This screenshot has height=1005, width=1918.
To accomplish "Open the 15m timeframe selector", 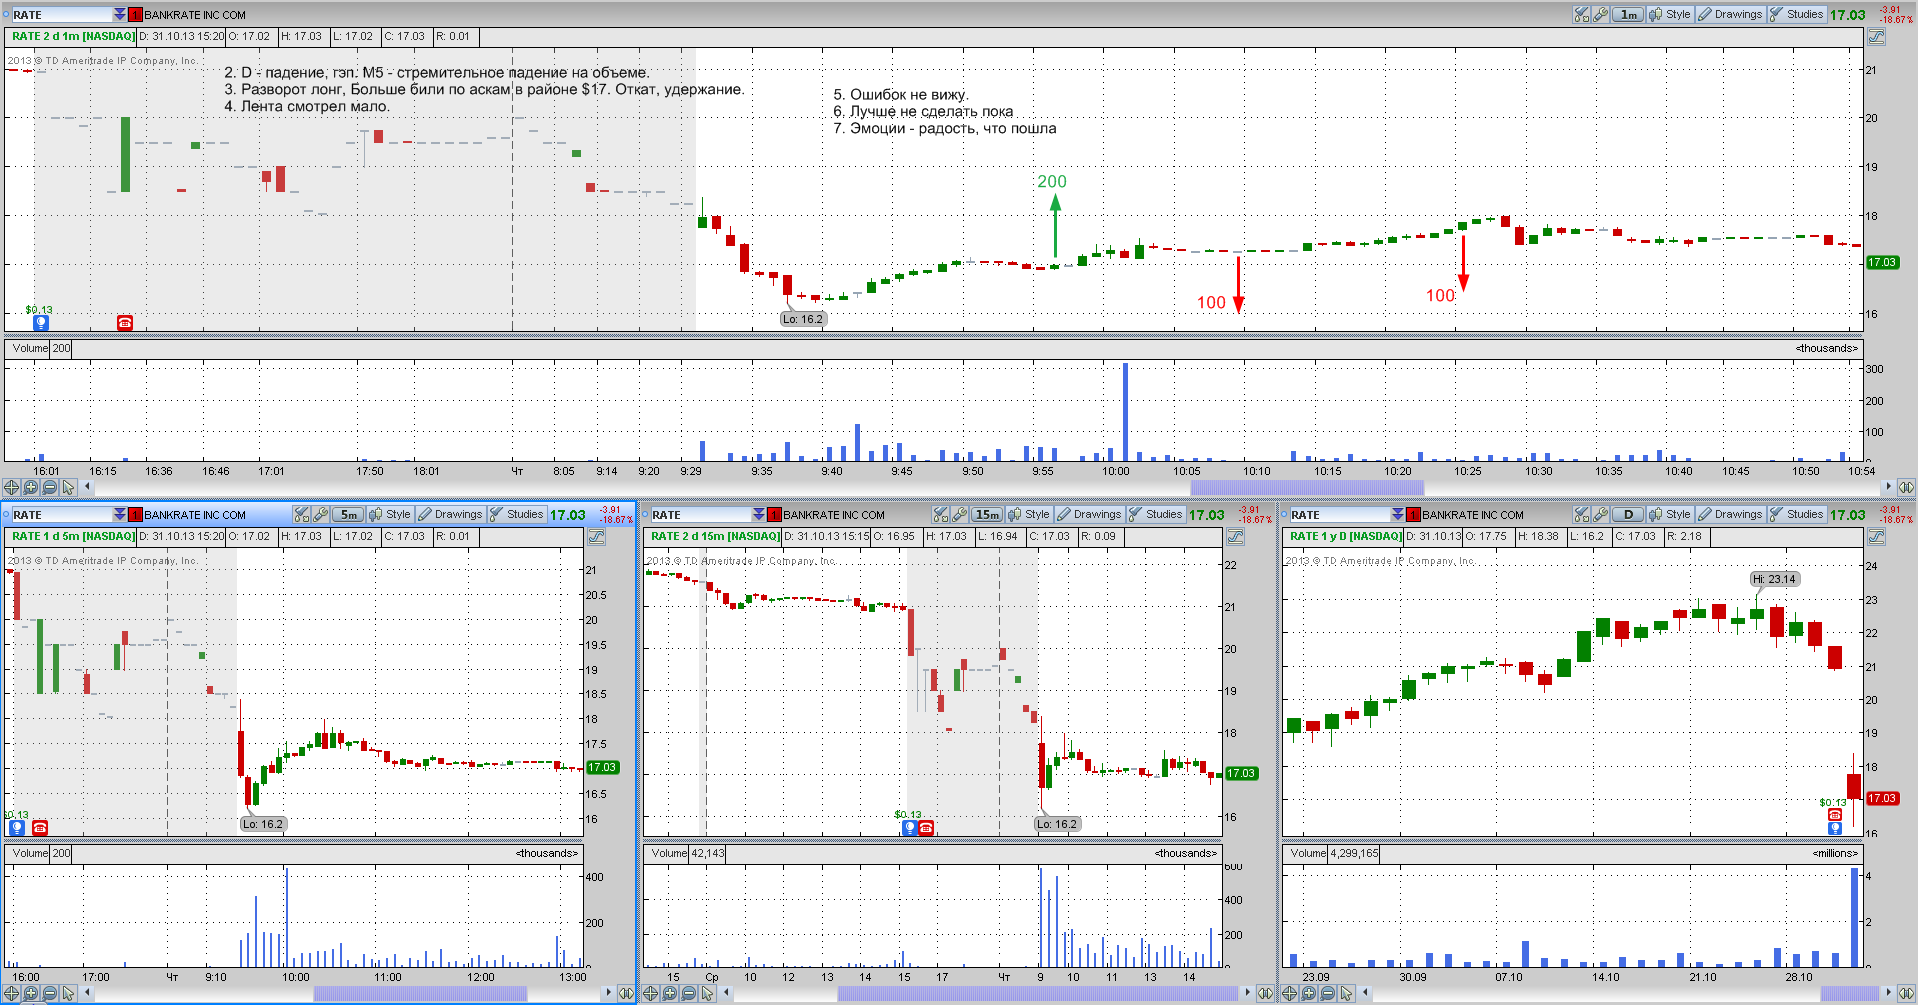I will click(987, 514).
